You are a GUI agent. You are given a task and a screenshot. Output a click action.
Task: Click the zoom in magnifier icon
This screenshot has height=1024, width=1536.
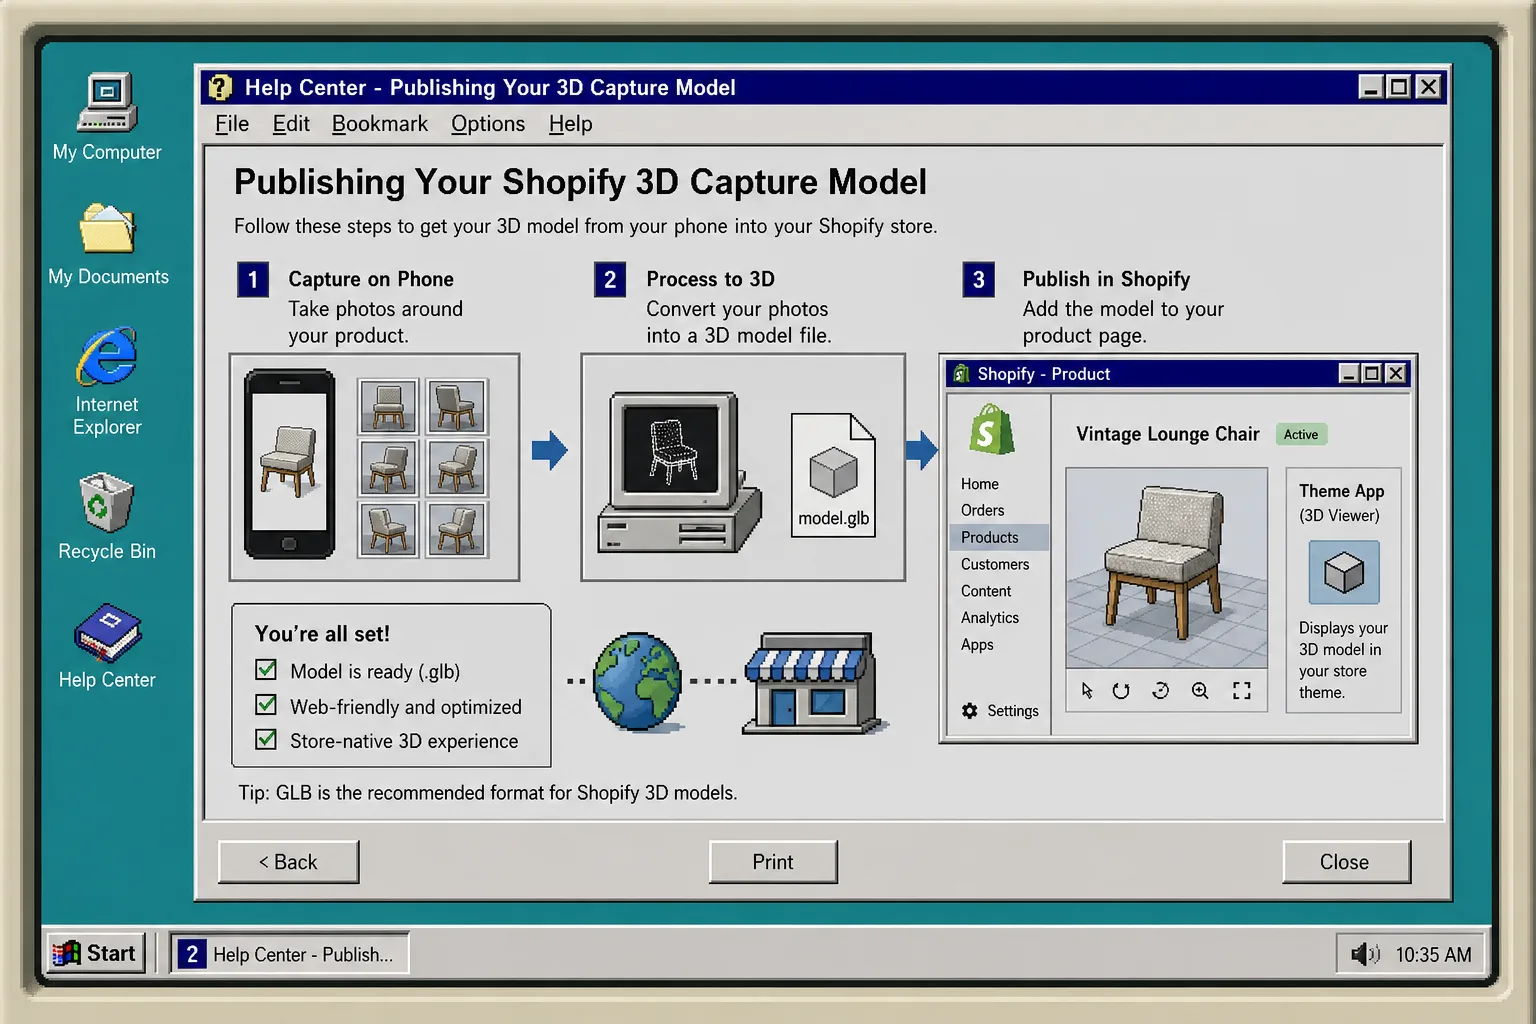1200,691
